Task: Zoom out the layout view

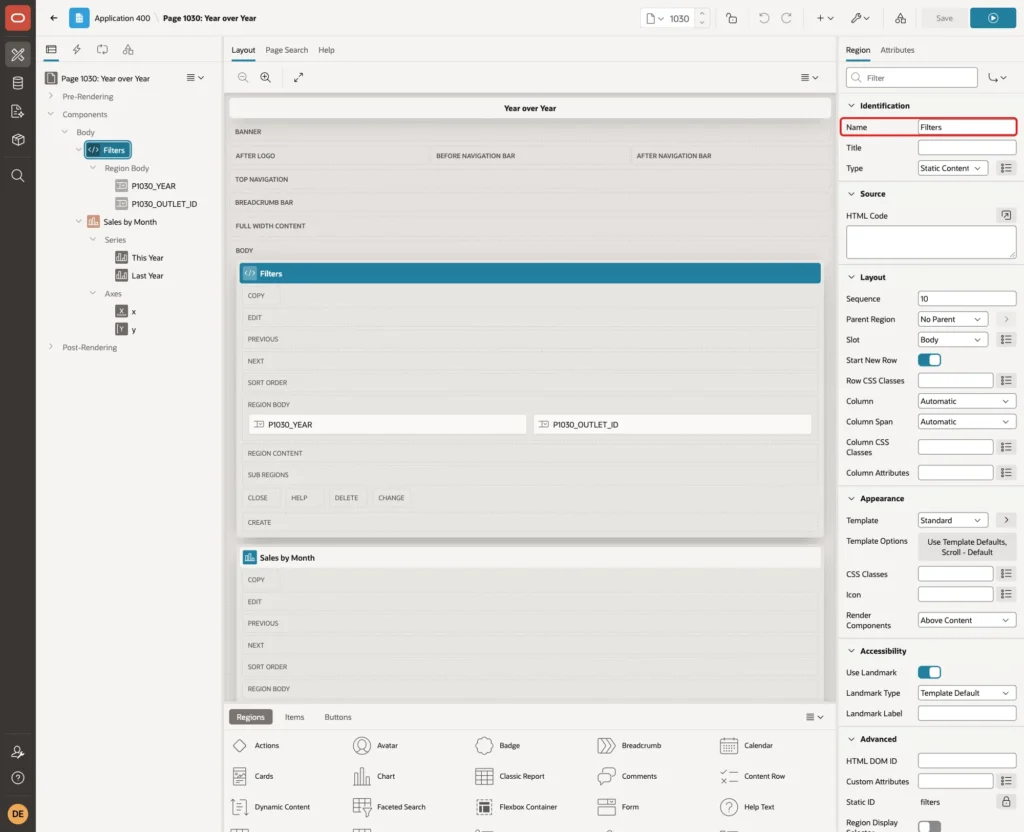Action: click(243, 78)
